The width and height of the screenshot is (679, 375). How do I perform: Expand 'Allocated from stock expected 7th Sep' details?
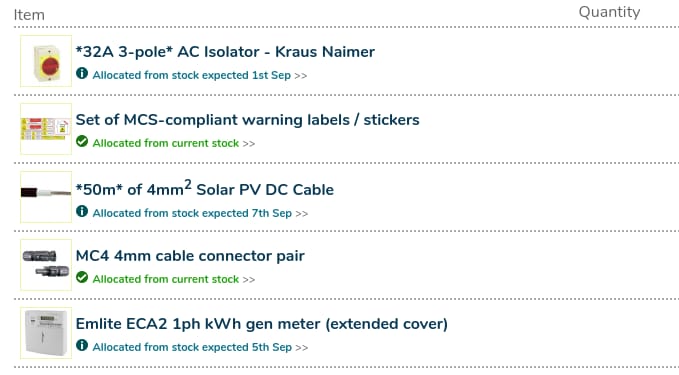(200, 213)
